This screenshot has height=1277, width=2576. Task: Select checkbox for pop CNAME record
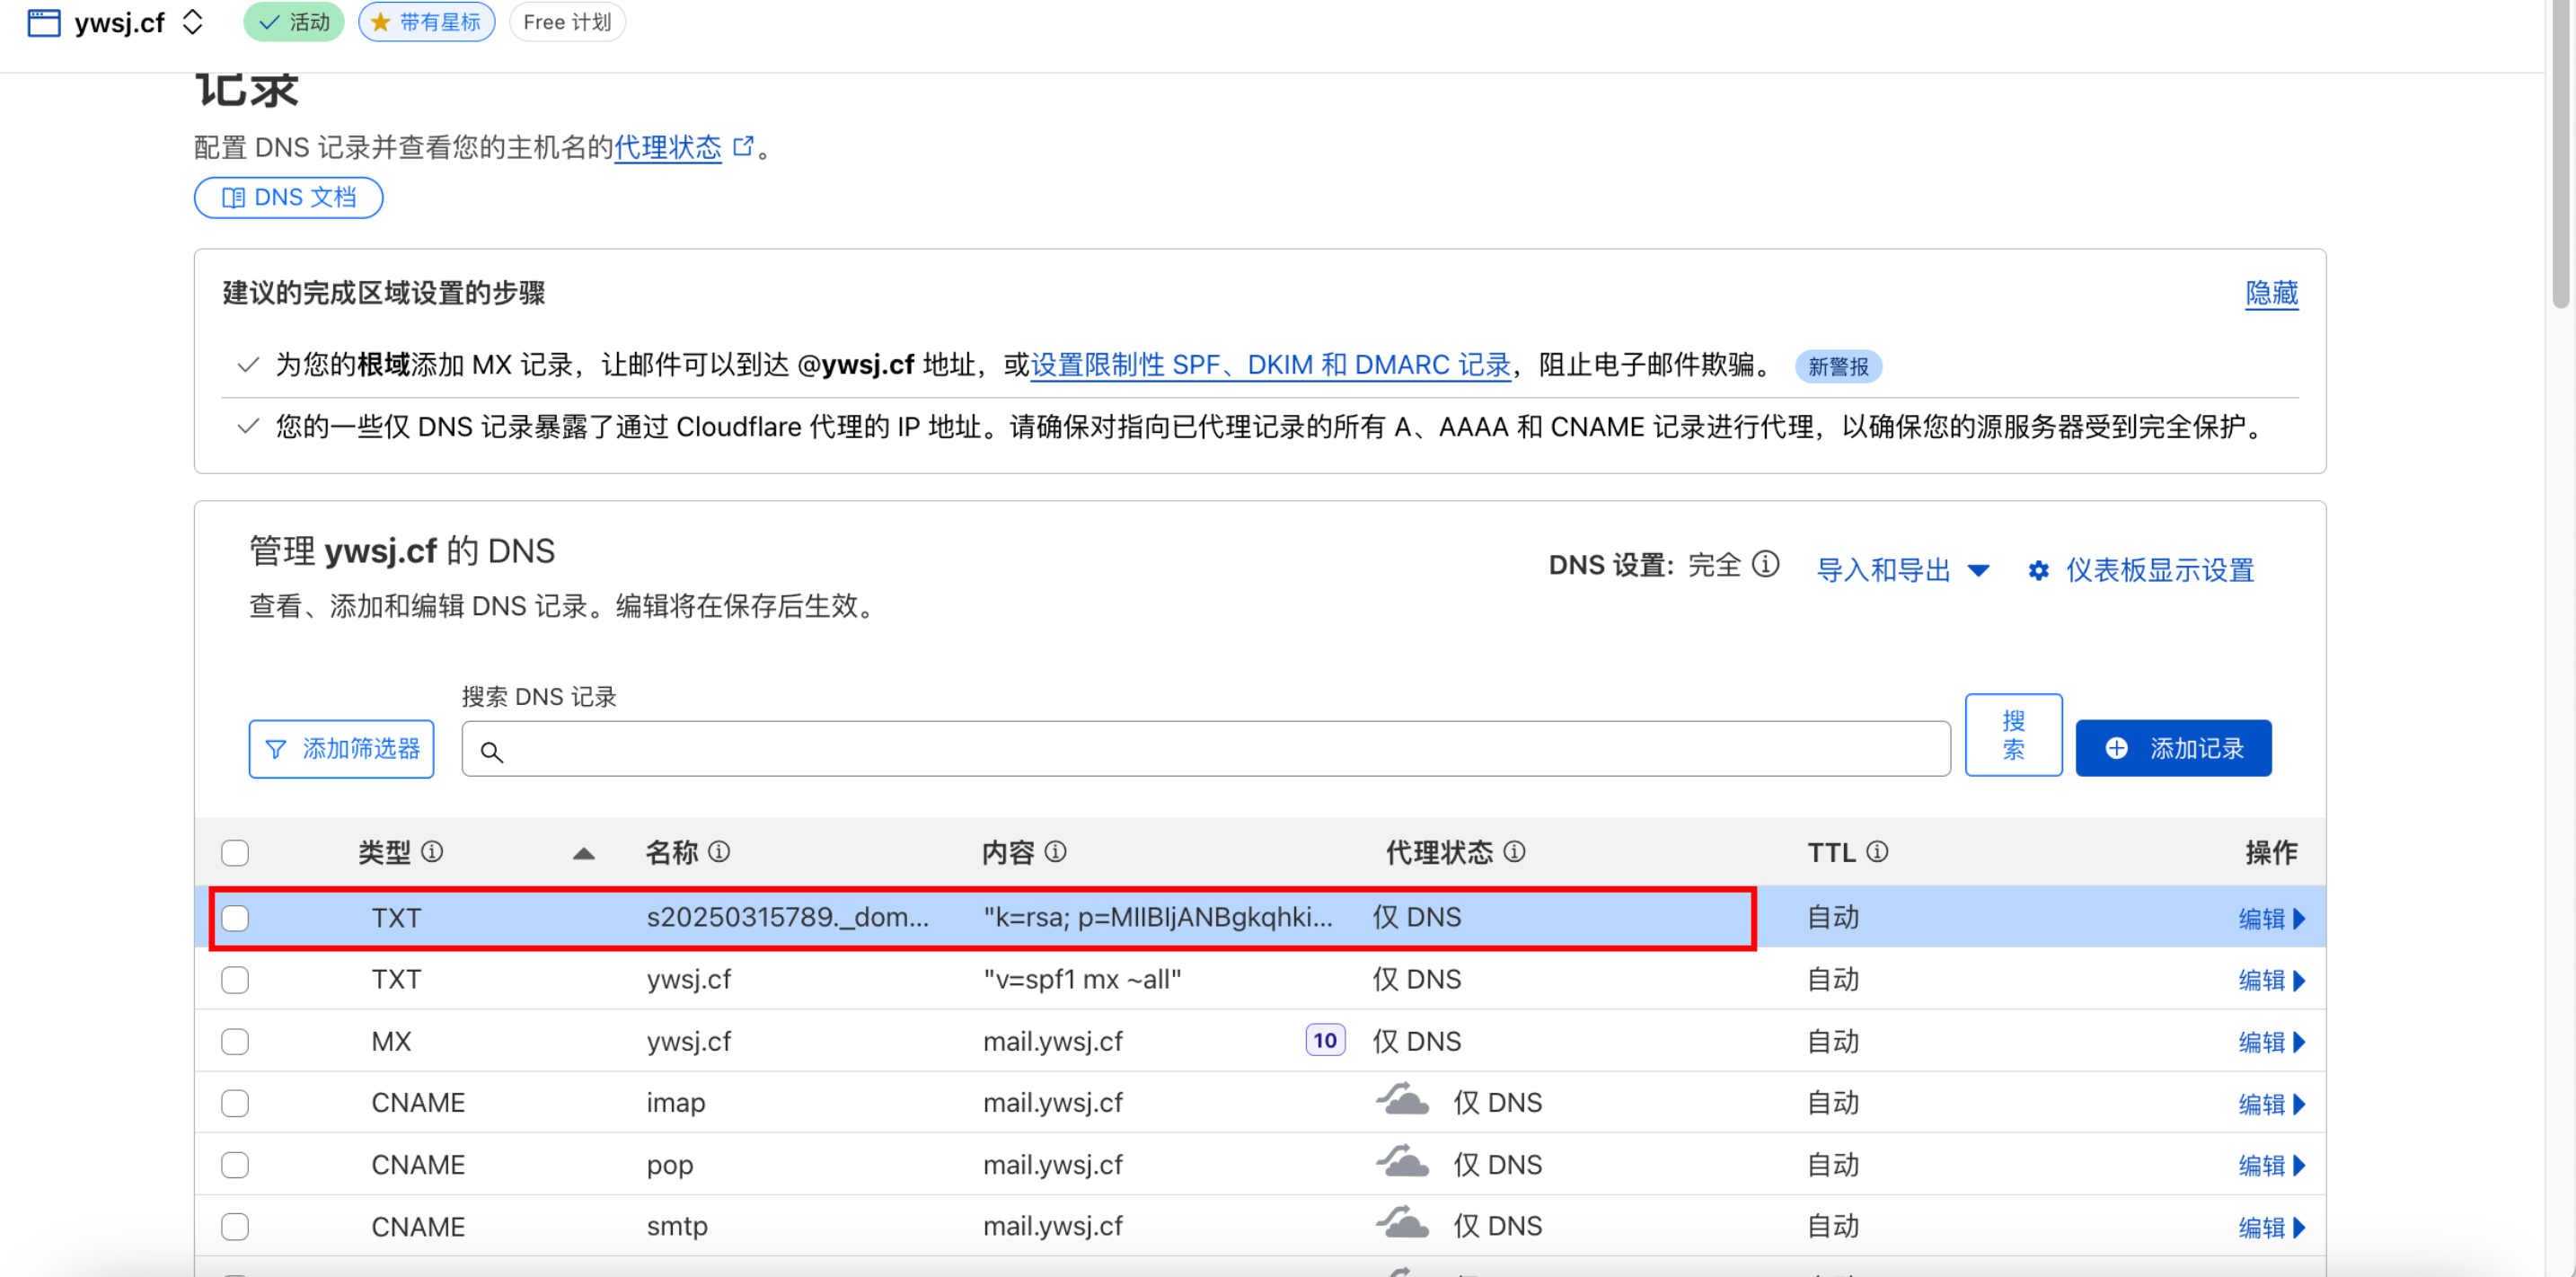pos(235,1165)
